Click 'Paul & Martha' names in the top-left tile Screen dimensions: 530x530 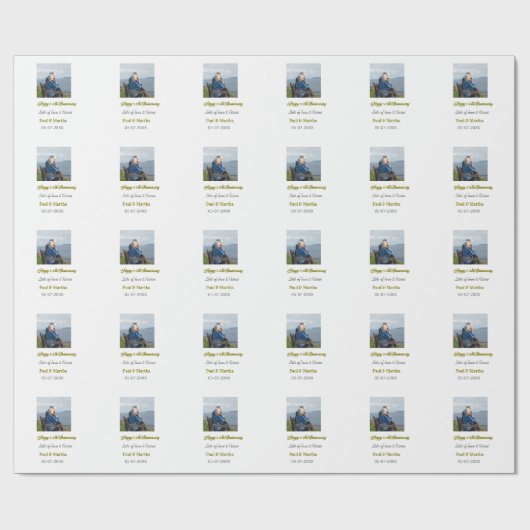53,121
